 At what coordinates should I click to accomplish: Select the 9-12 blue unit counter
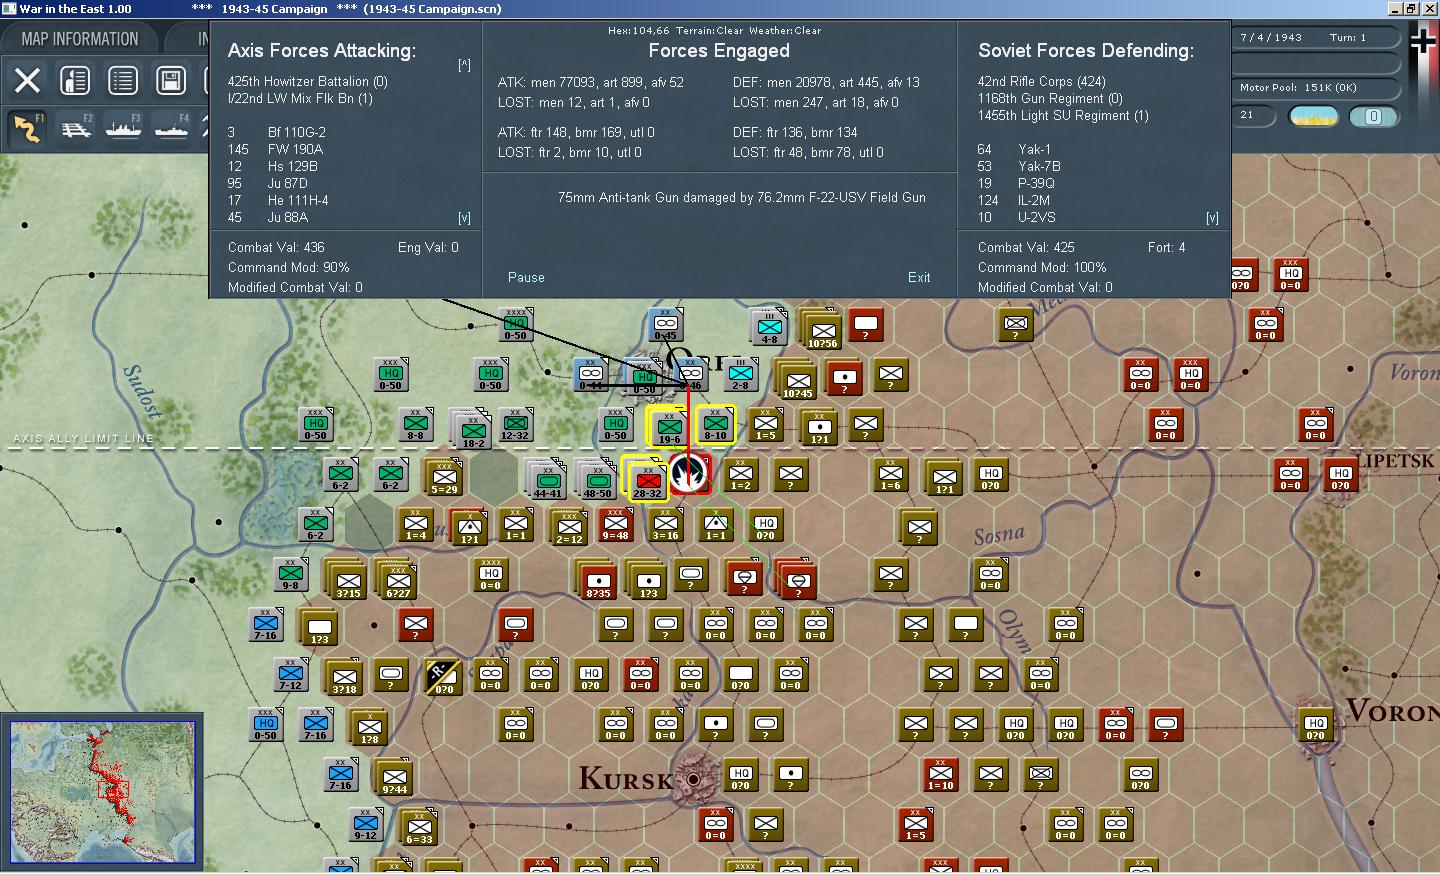pyautogui.click(x=366, y=824)
